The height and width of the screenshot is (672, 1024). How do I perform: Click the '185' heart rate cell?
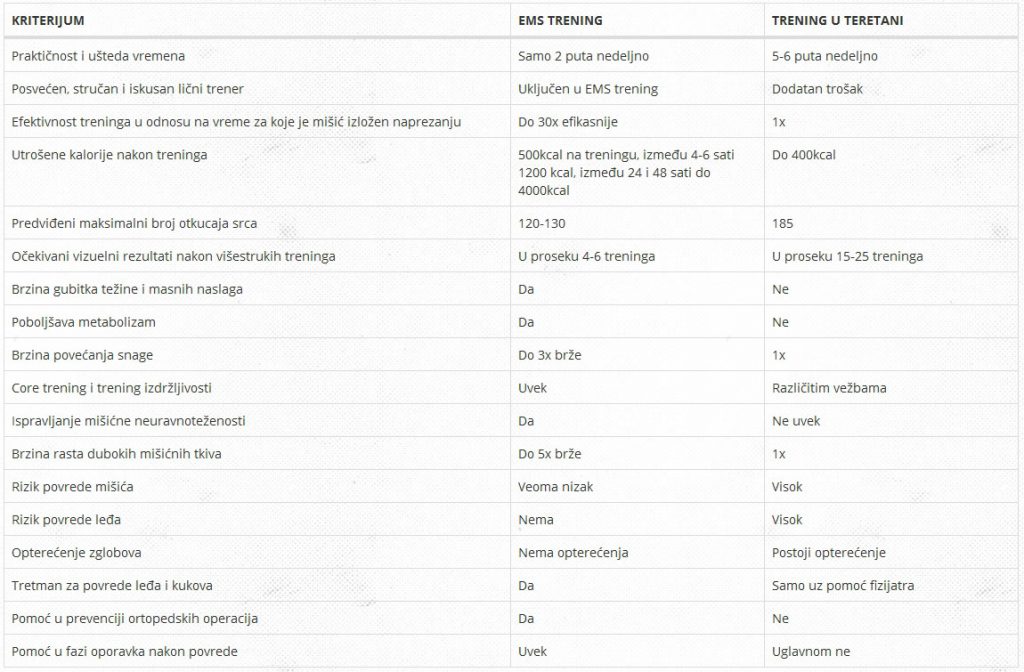pos(783,223)
